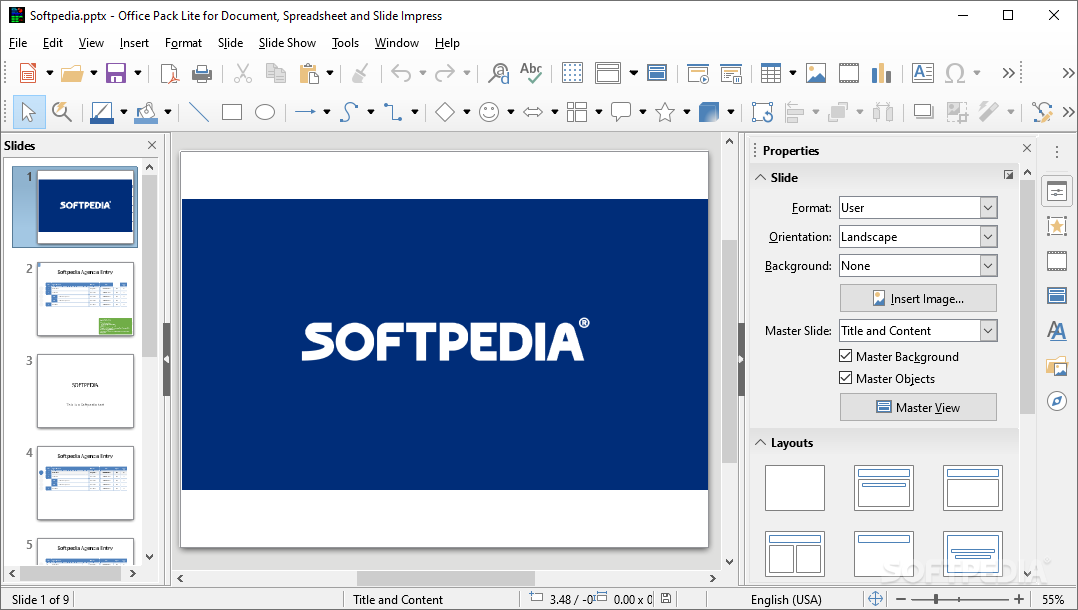Open Find and Replace icon

tap(498, 73)
